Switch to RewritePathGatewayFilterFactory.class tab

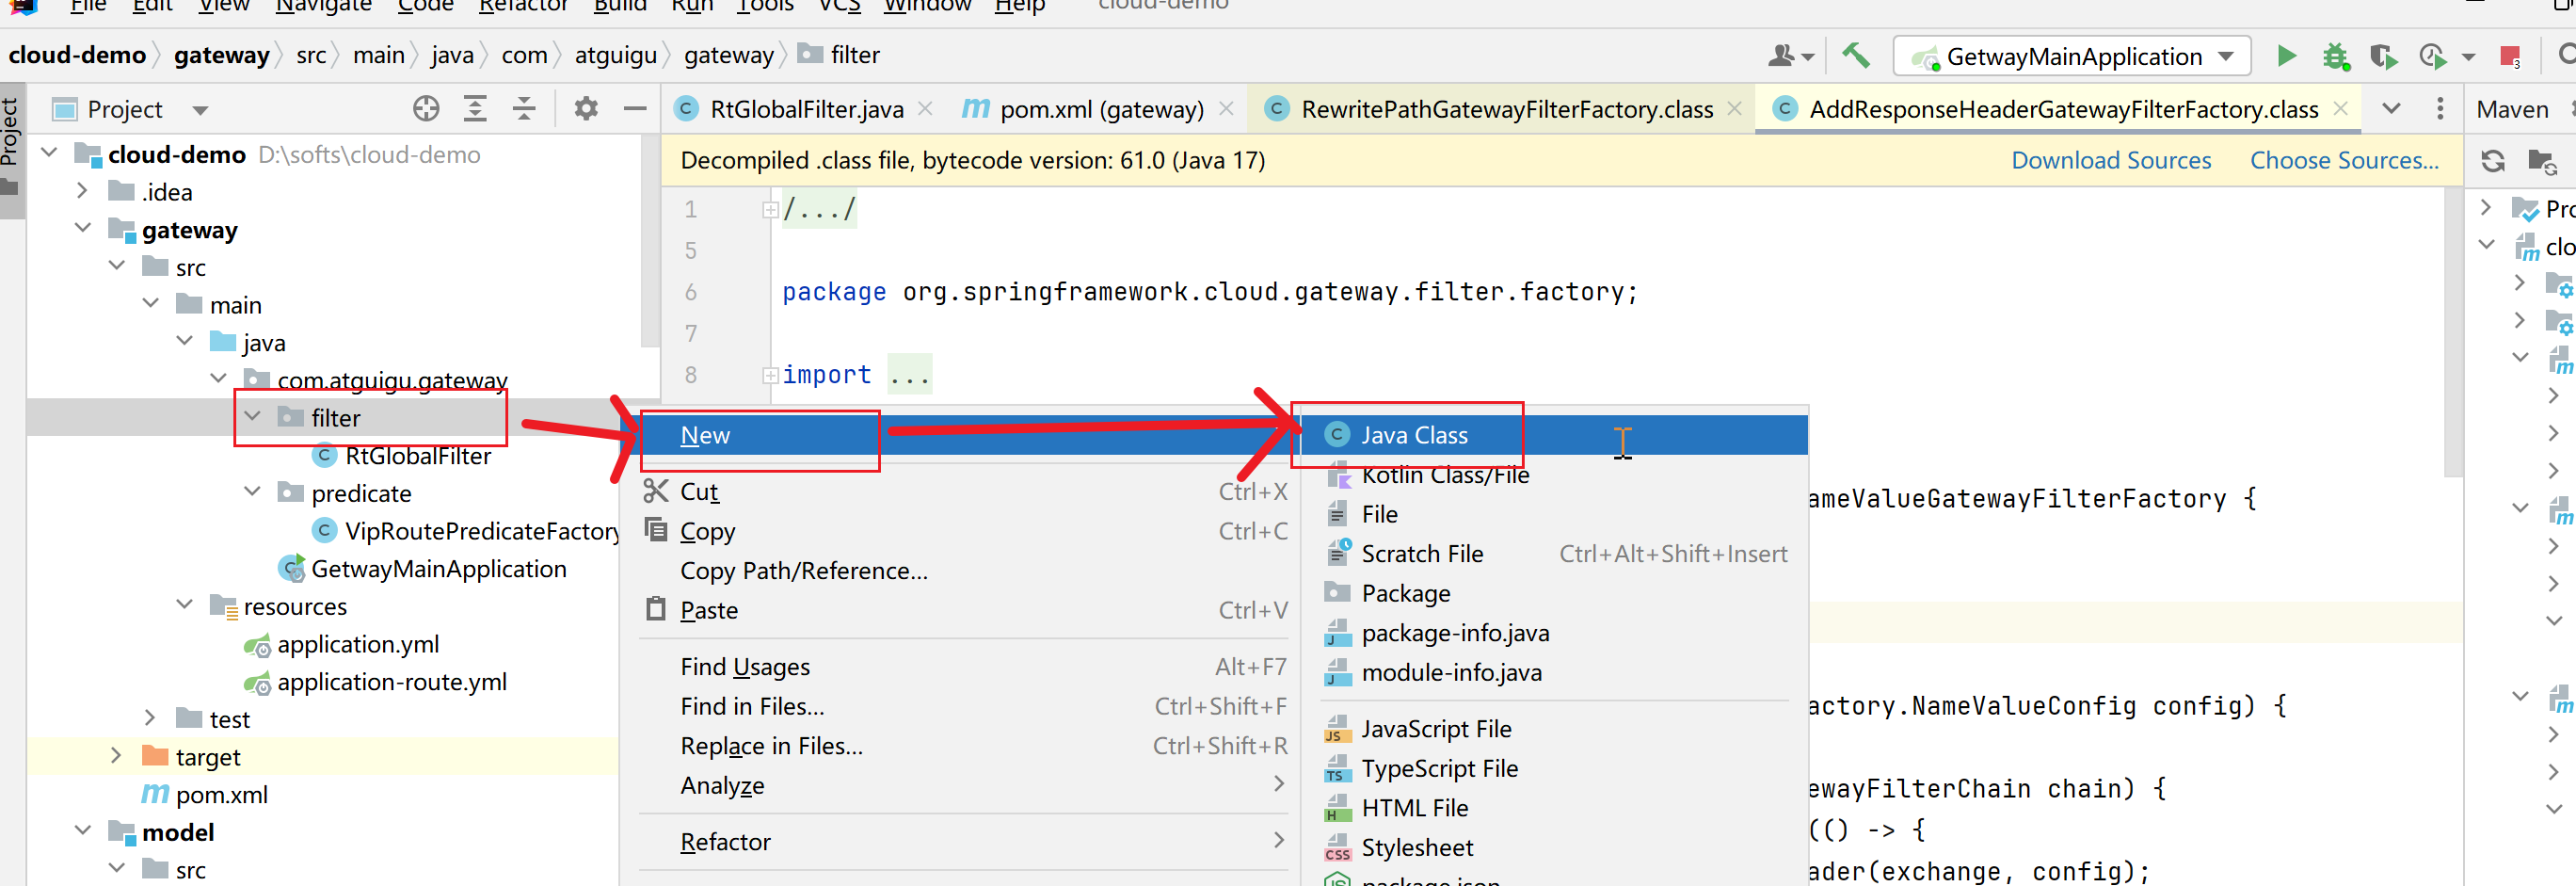pos(1506,109)
